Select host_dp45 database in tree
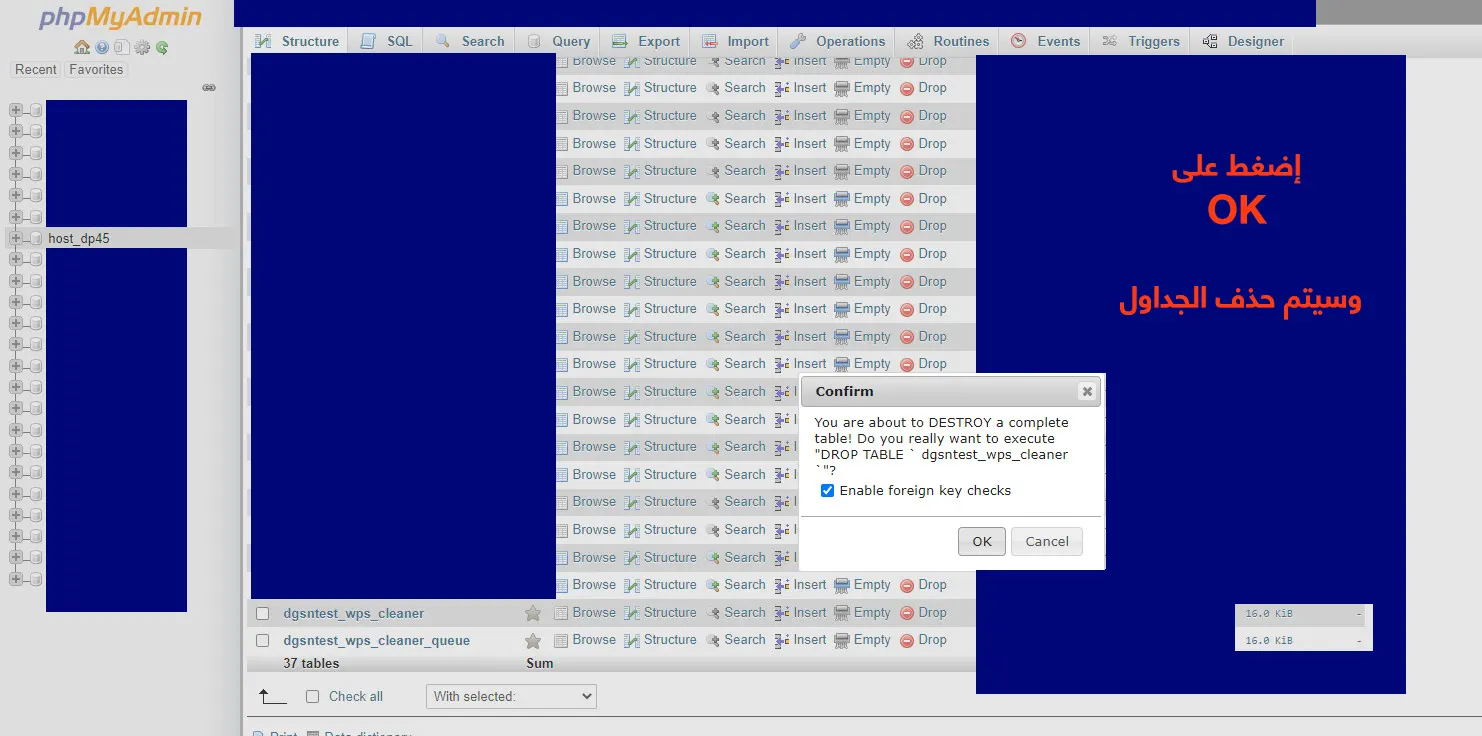The width and height of the screenshot is (1482, 736). [x=79, y=239]
